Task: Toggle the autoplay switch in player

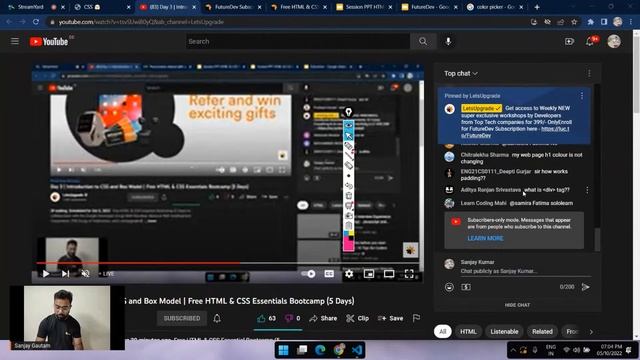Action: click(x=308, y=273)
